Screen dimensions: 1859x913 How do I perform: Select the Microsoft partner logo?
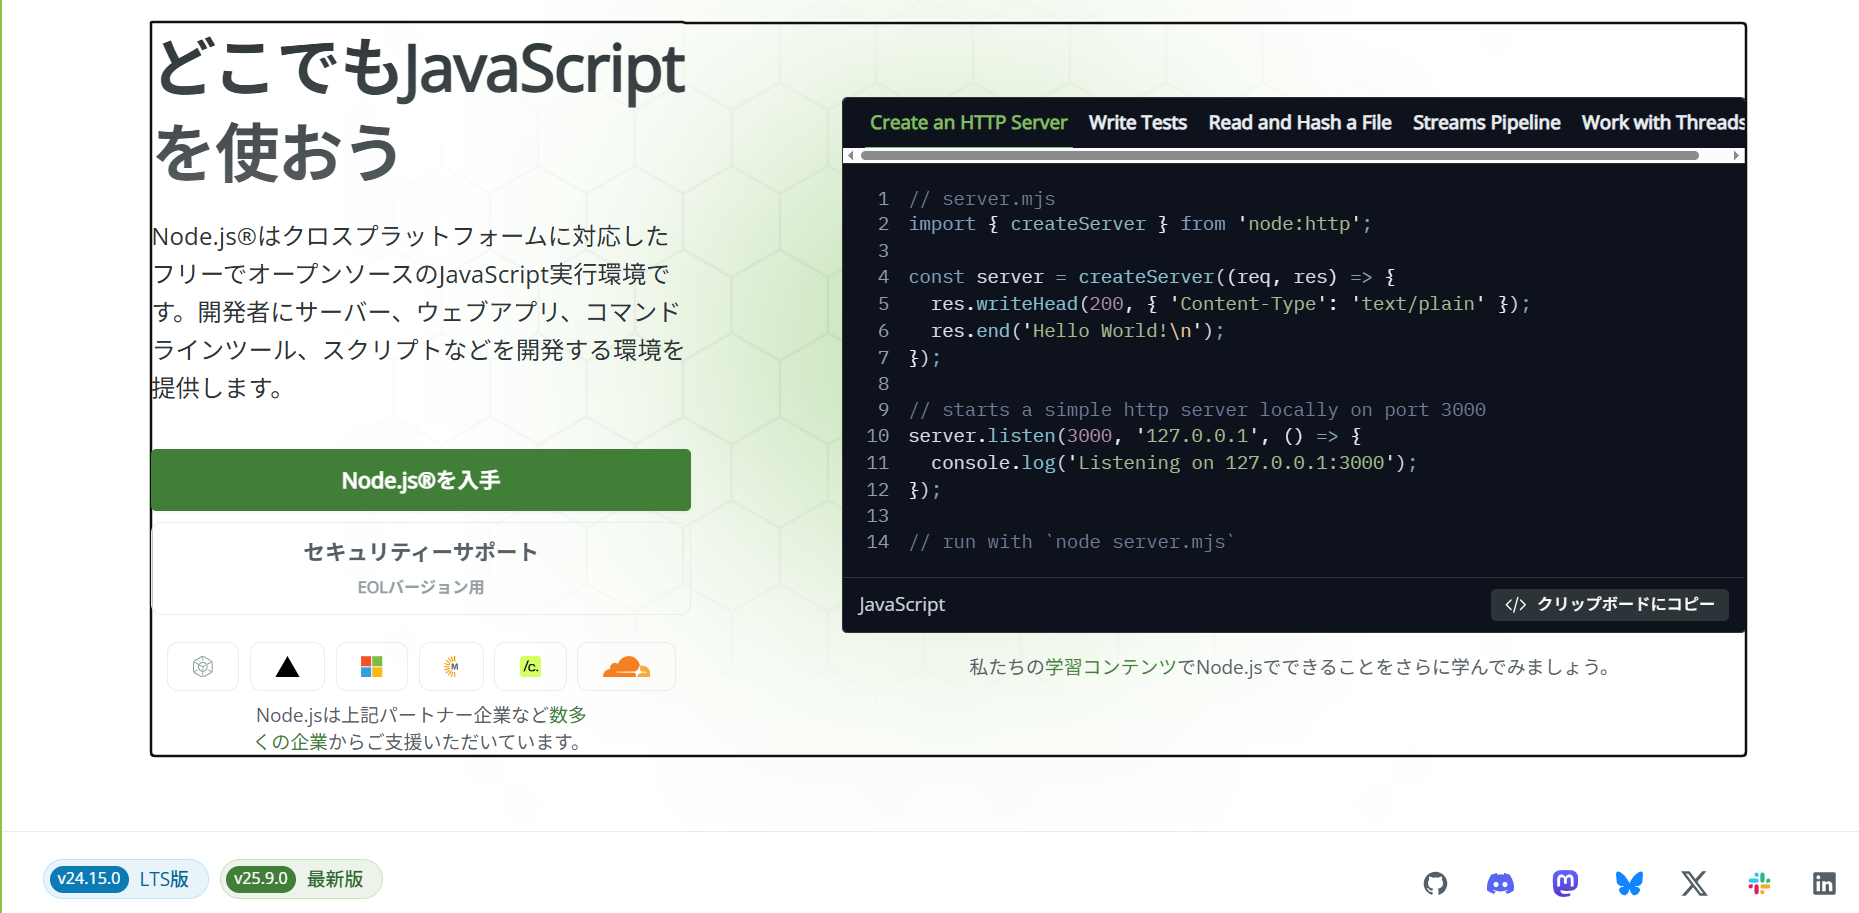tap(371, 666)
